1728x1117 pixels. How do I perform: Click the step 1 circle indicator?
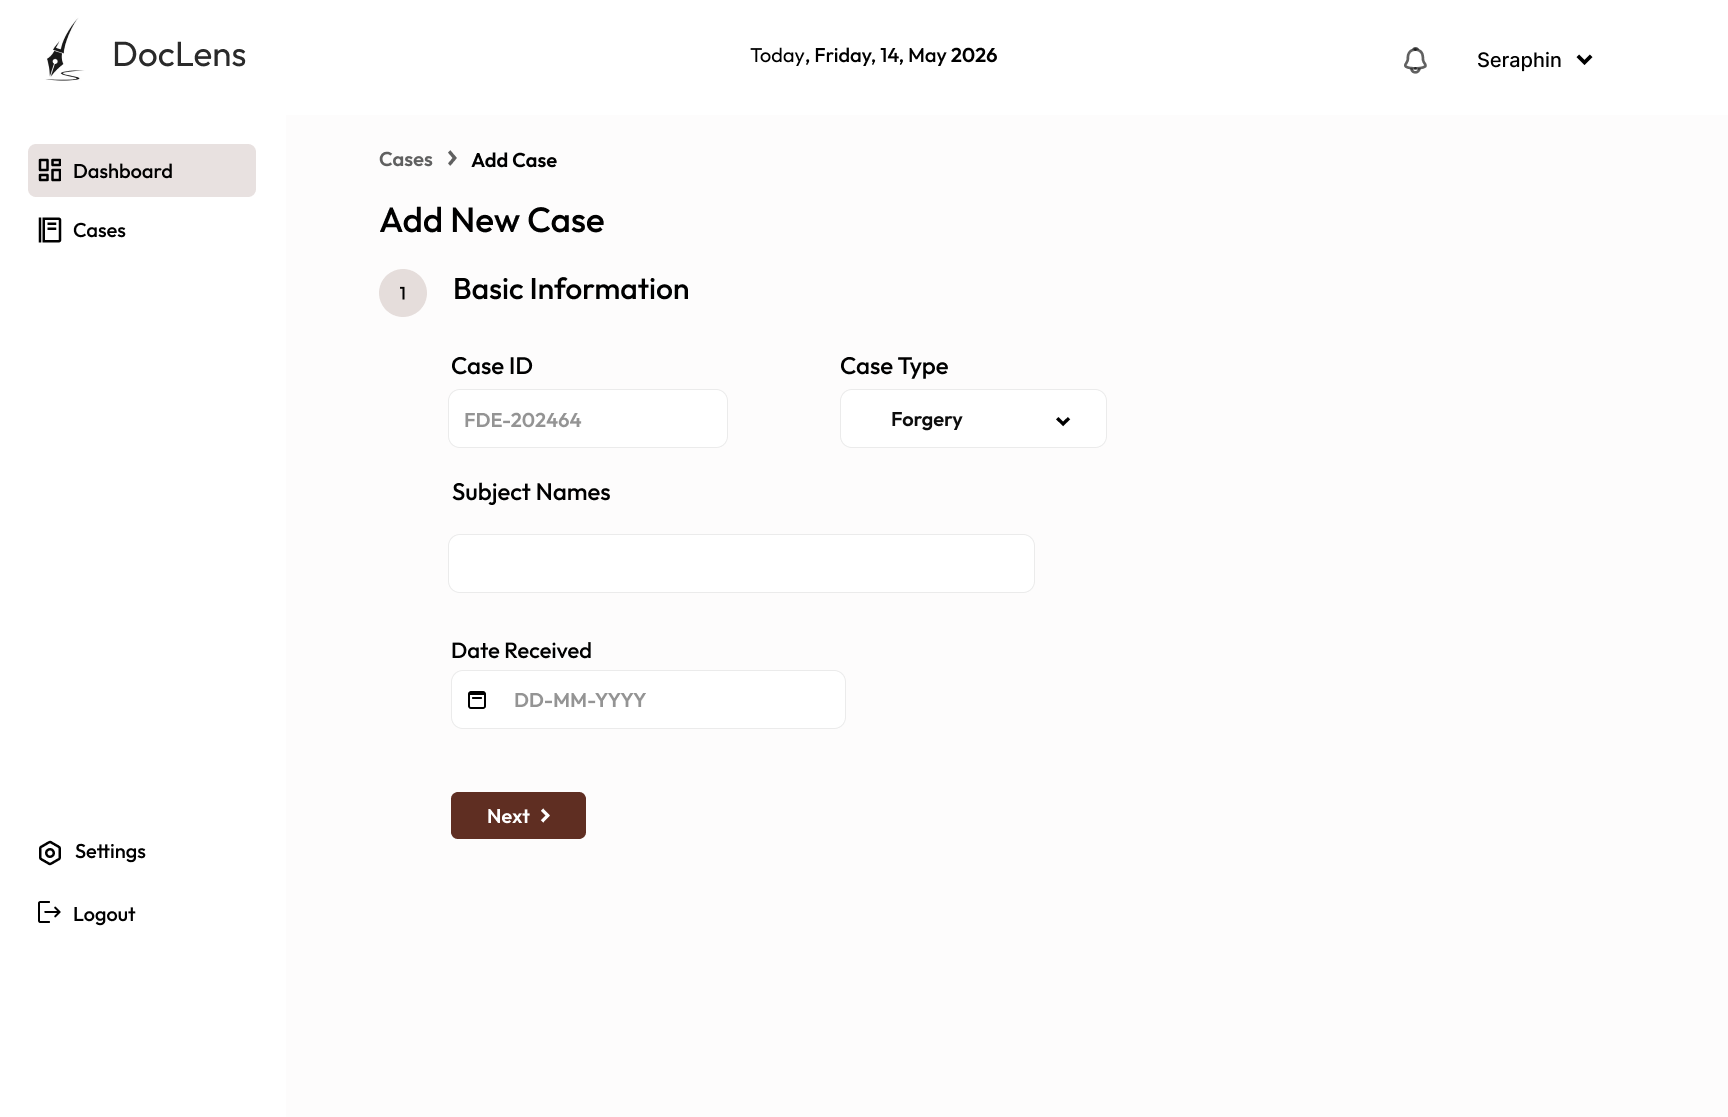point(403,293)
